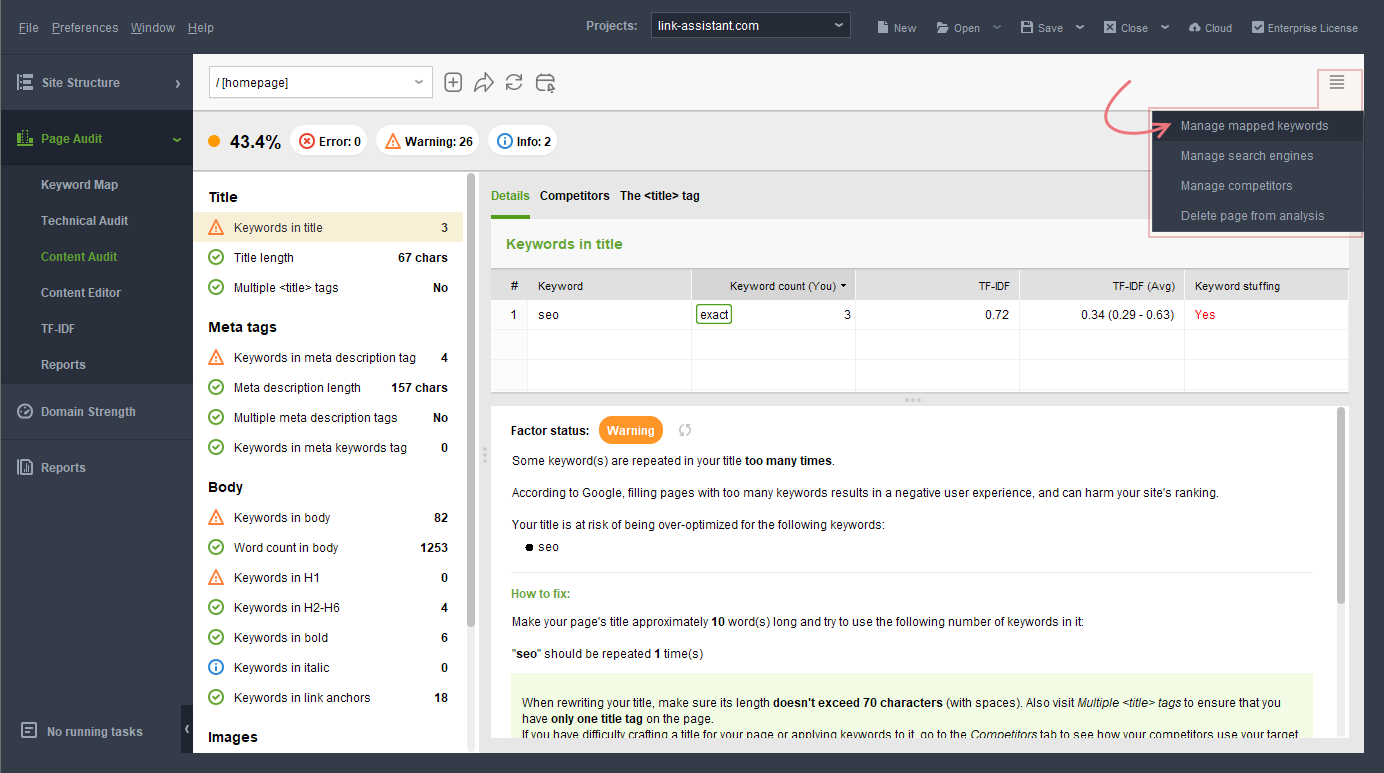1384x773 pixels.
Task: Open Keyword Map in sidebar
Action: (x=79, y=184)
